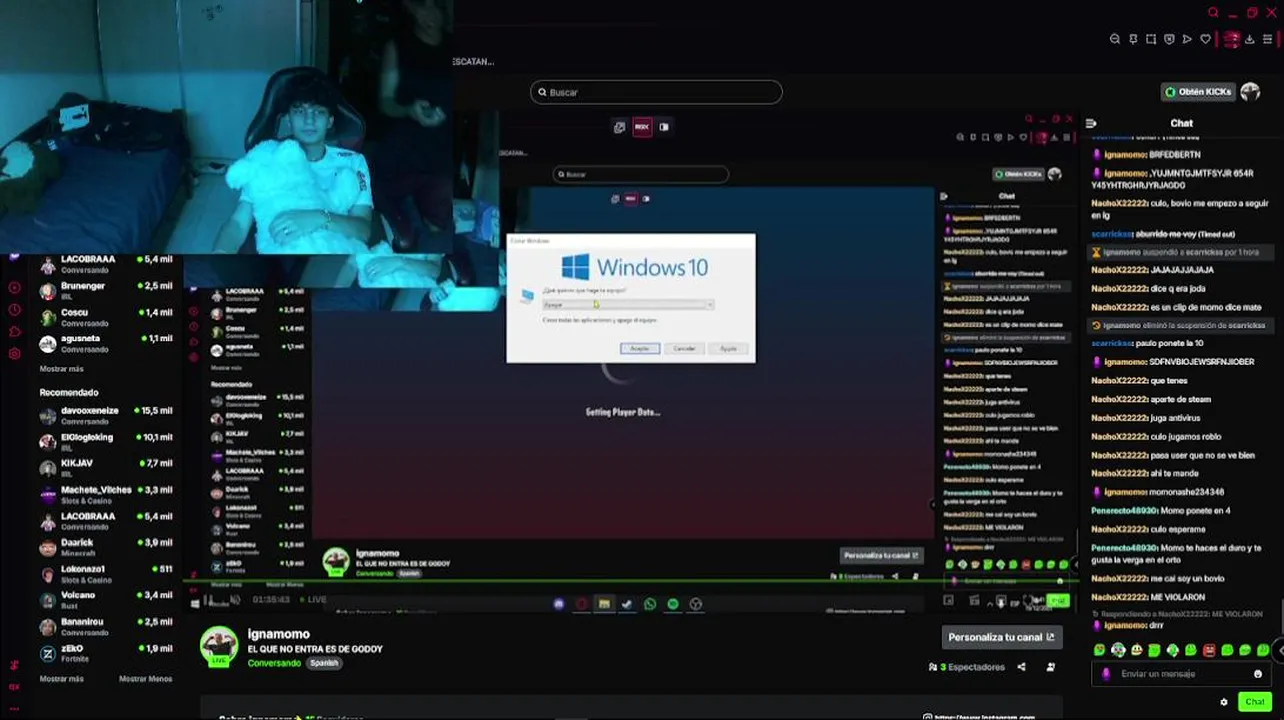Click the Buscar search field
The width and height of the screenshot is (1284, 720).
[x=656, y=92]
